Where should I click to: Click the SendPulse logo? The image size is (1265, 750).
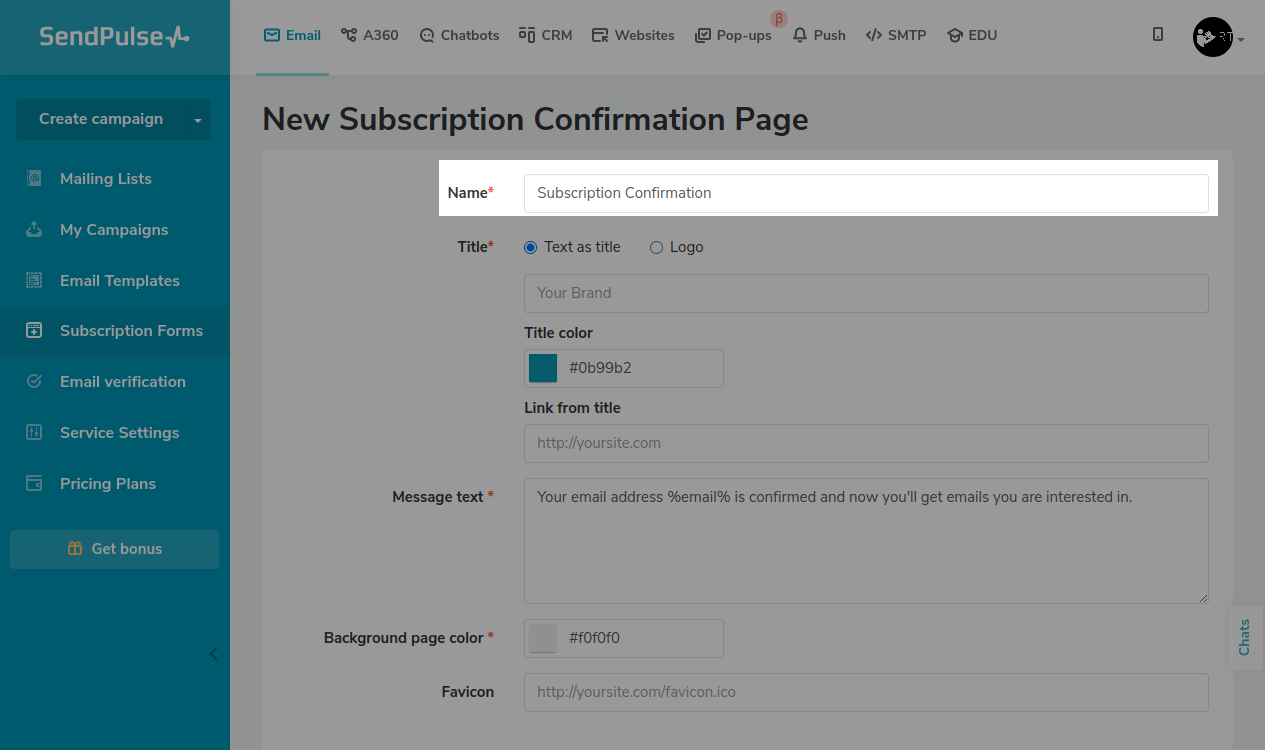[114, 37]
